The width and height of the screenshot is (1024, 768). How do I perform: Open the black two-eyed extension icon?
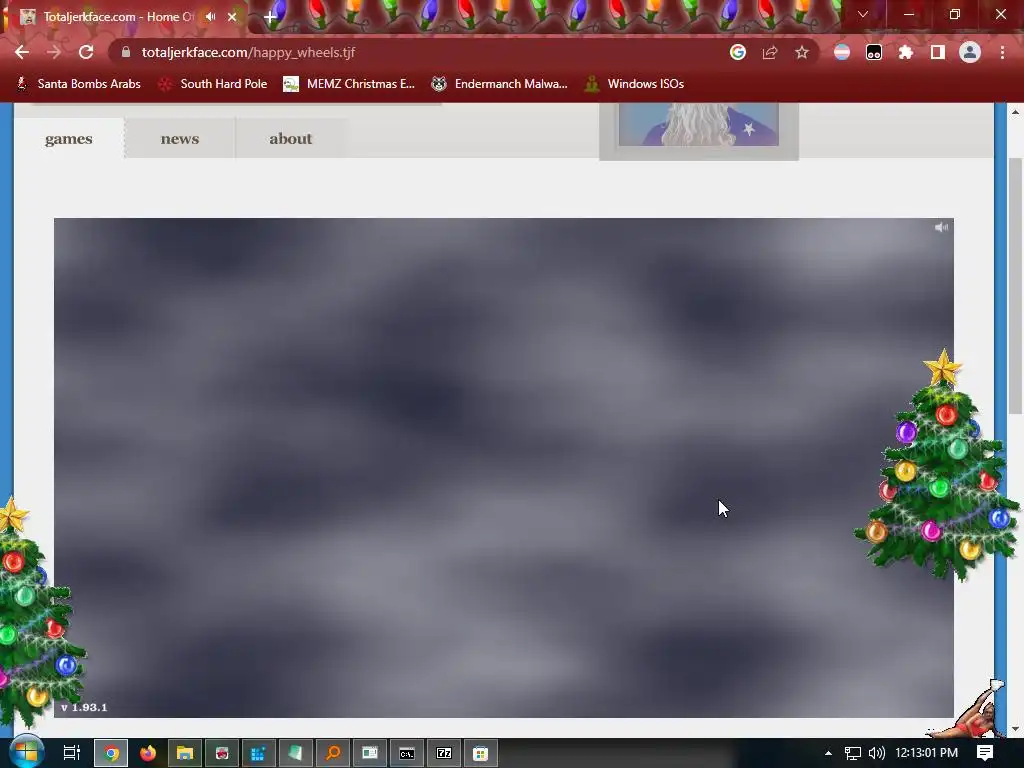coord(874,52)
